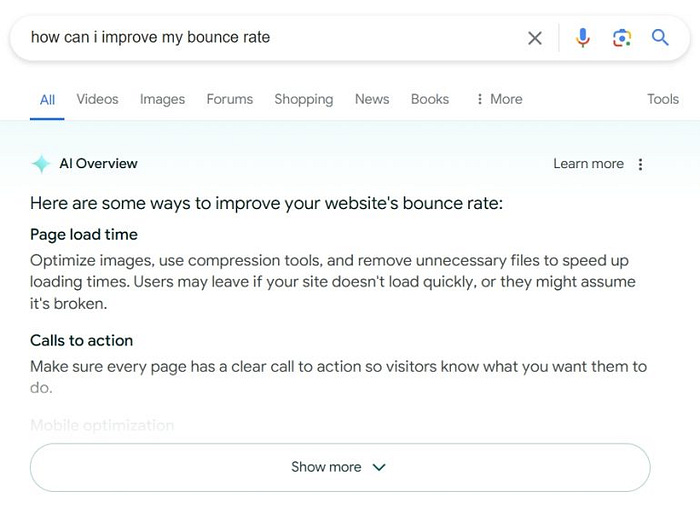Submit search with the magnifying glass icon
The height and width of the screenshot is (510, 700).
pyautogui.click(x=660, y=38)
